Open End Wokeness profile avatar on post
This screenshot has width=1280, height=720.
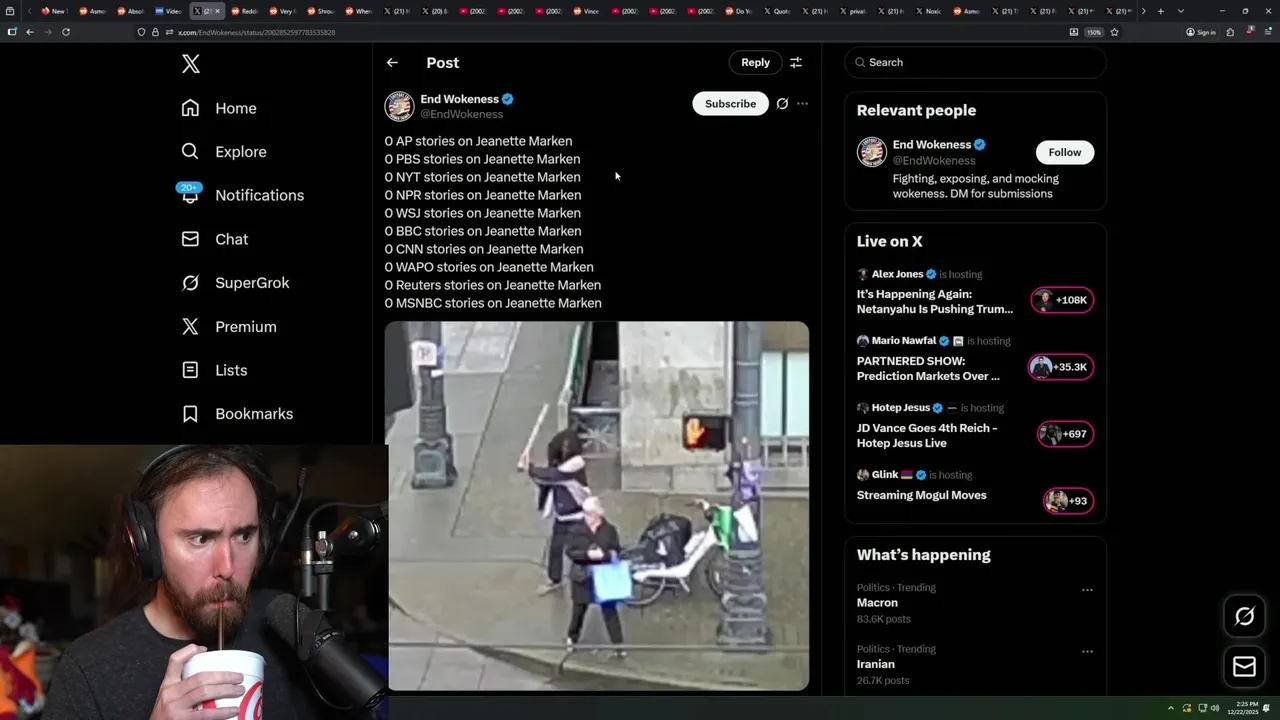point(399,106)
